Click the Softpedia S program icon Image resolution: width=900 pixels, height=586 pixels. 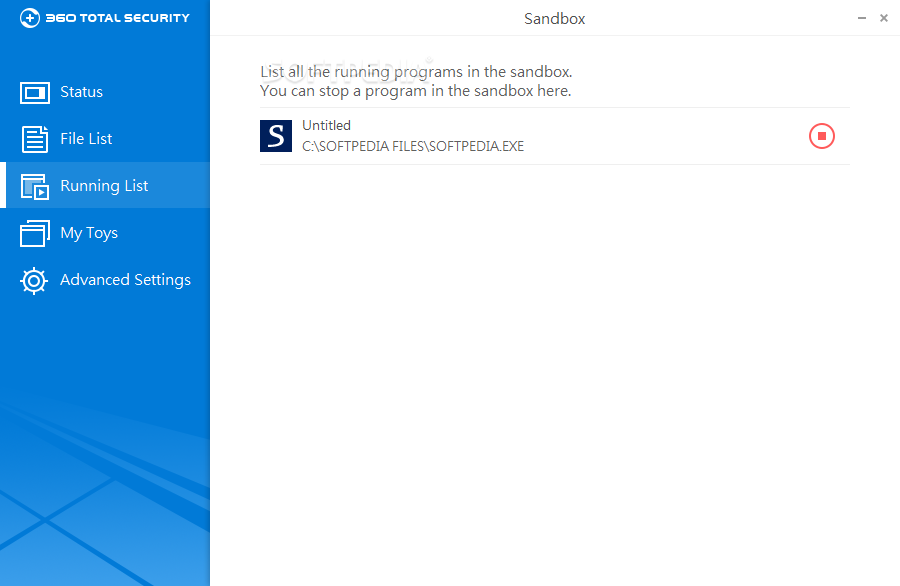click(276, 136)
